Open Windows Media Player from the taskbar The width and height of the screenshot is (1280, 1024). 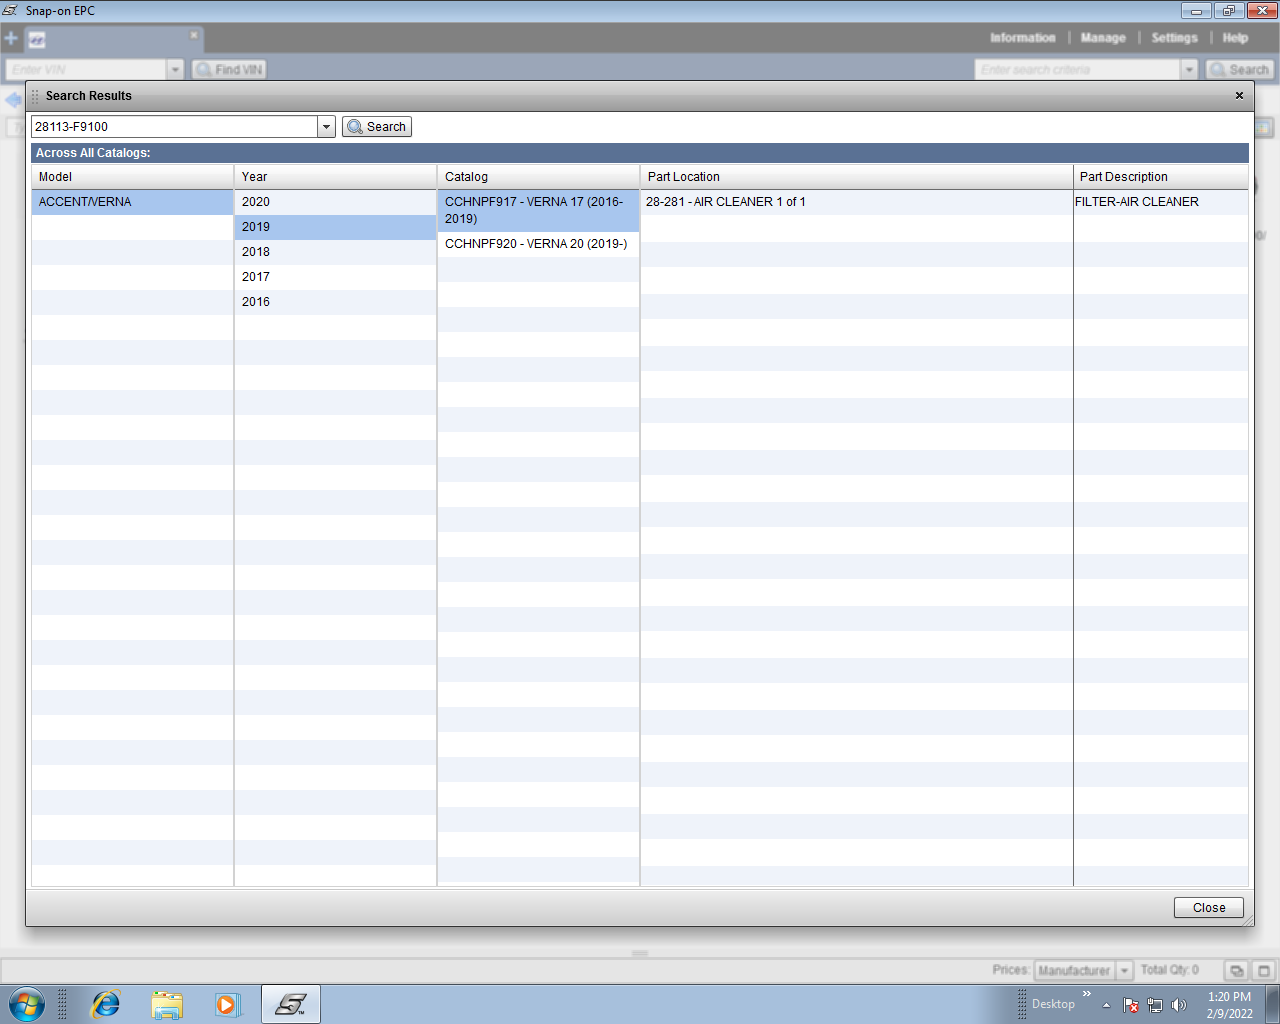click(228, 1004)
